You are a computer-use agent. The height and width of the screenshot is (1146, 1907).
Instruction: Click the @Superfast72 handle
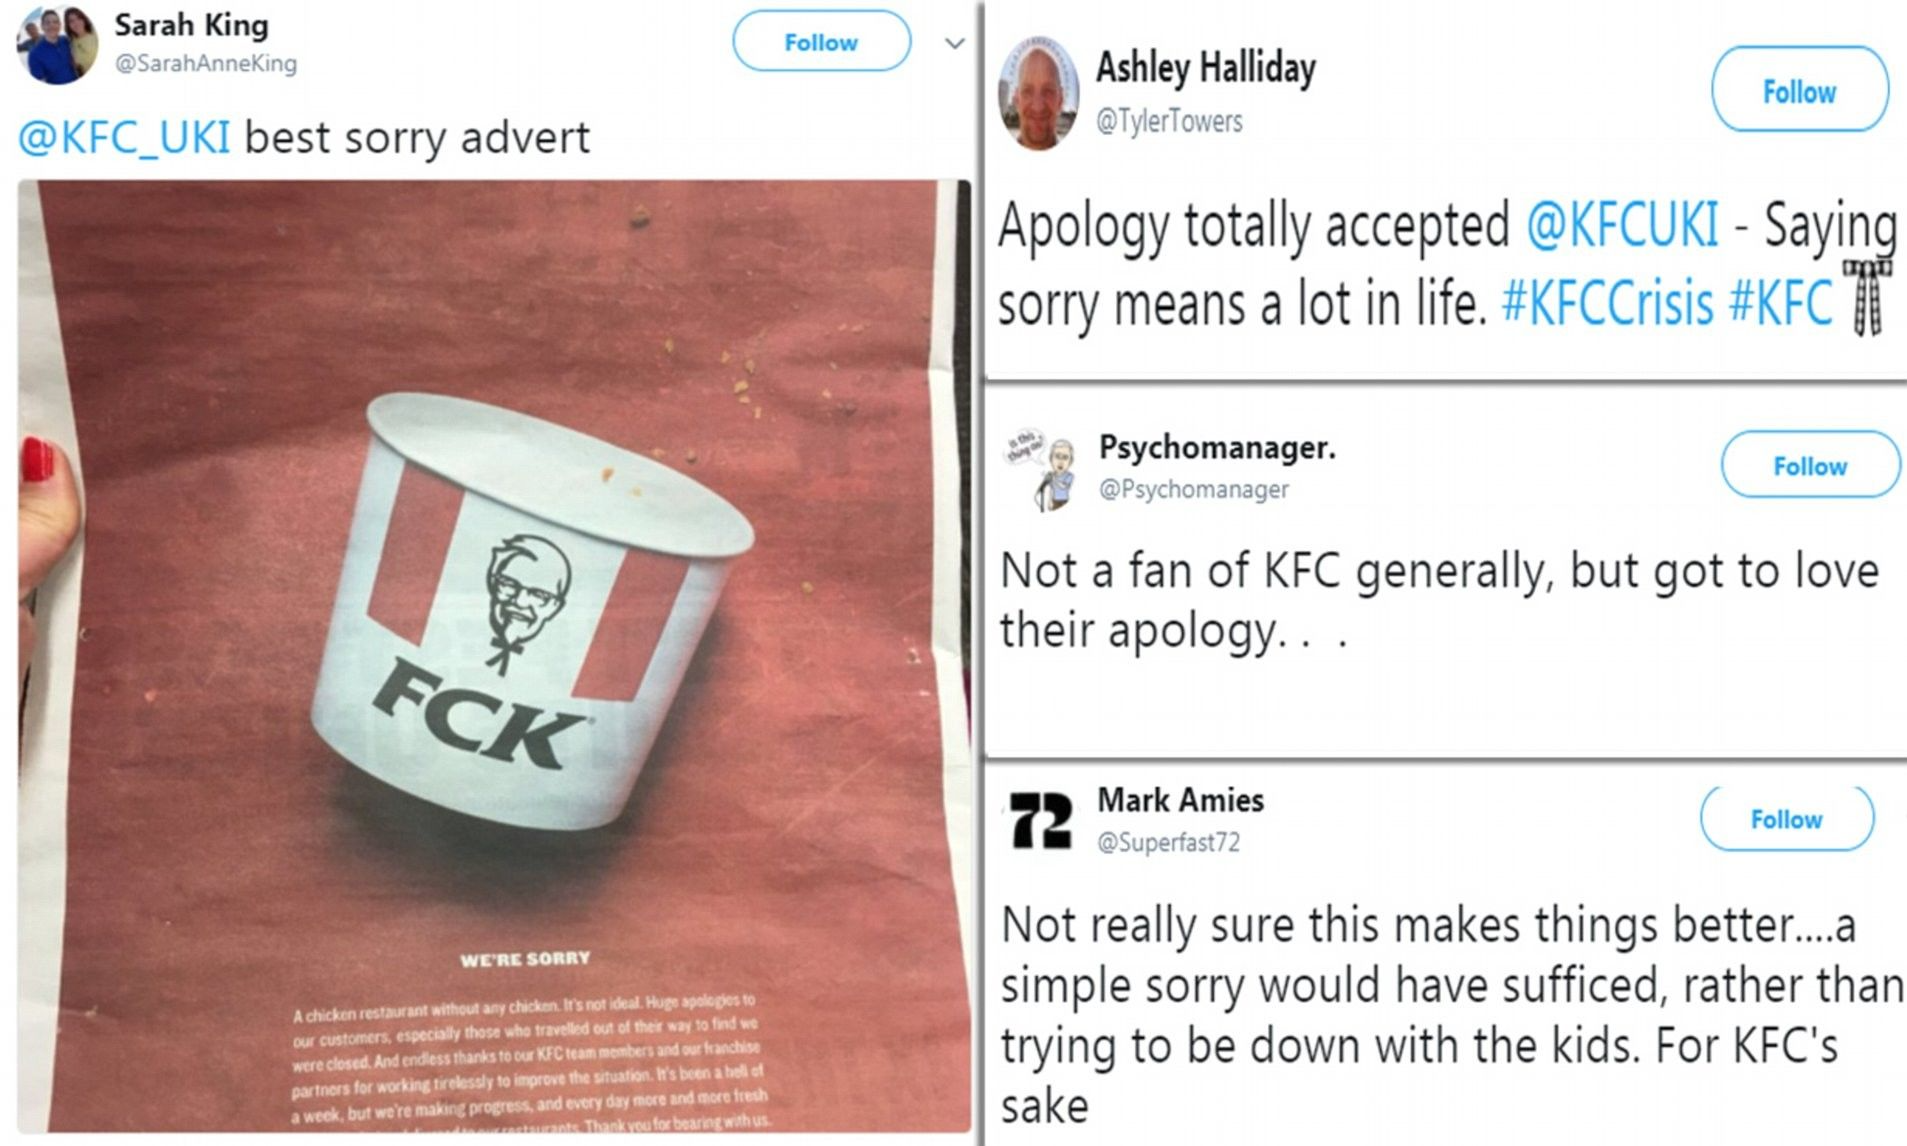tap(1169, 842)
